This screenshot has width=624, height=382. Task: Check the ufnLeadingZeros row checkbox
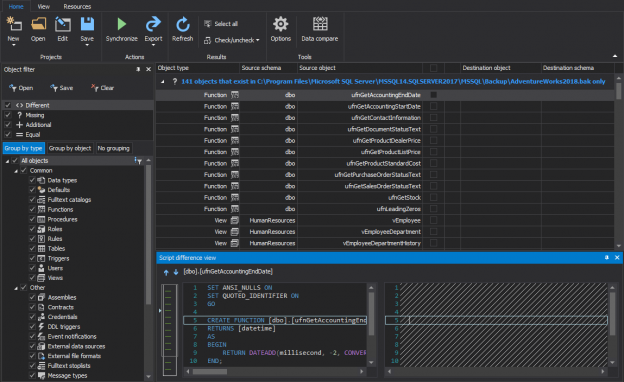pos(434,209)
